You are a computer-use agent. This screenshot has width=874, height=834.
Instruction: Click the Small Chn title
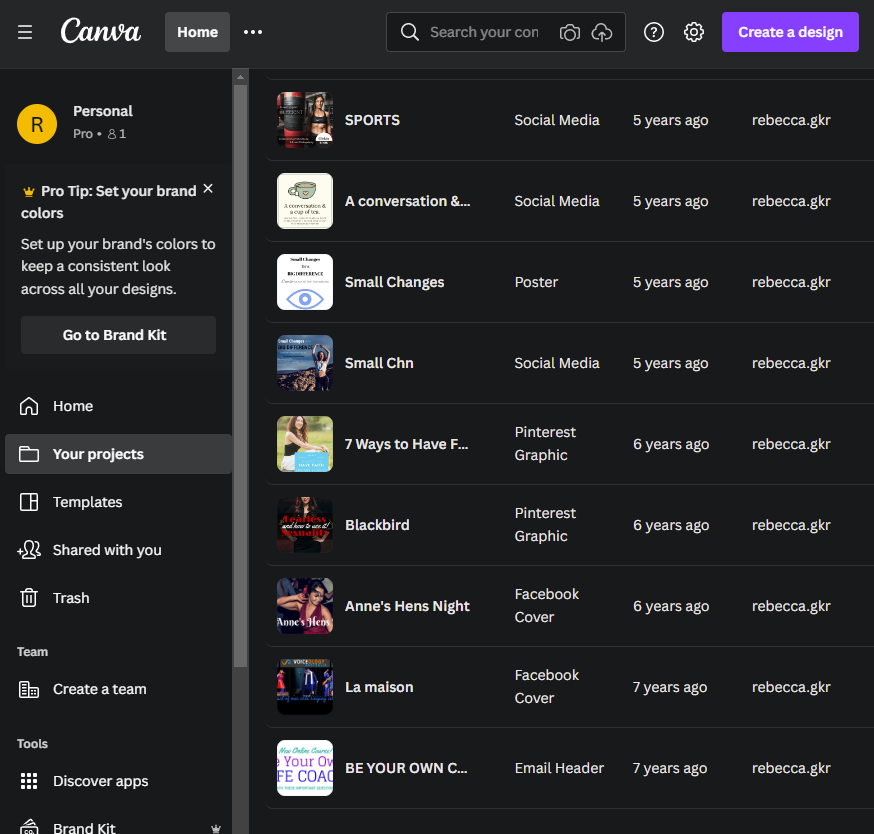click(x=379, y=363)
